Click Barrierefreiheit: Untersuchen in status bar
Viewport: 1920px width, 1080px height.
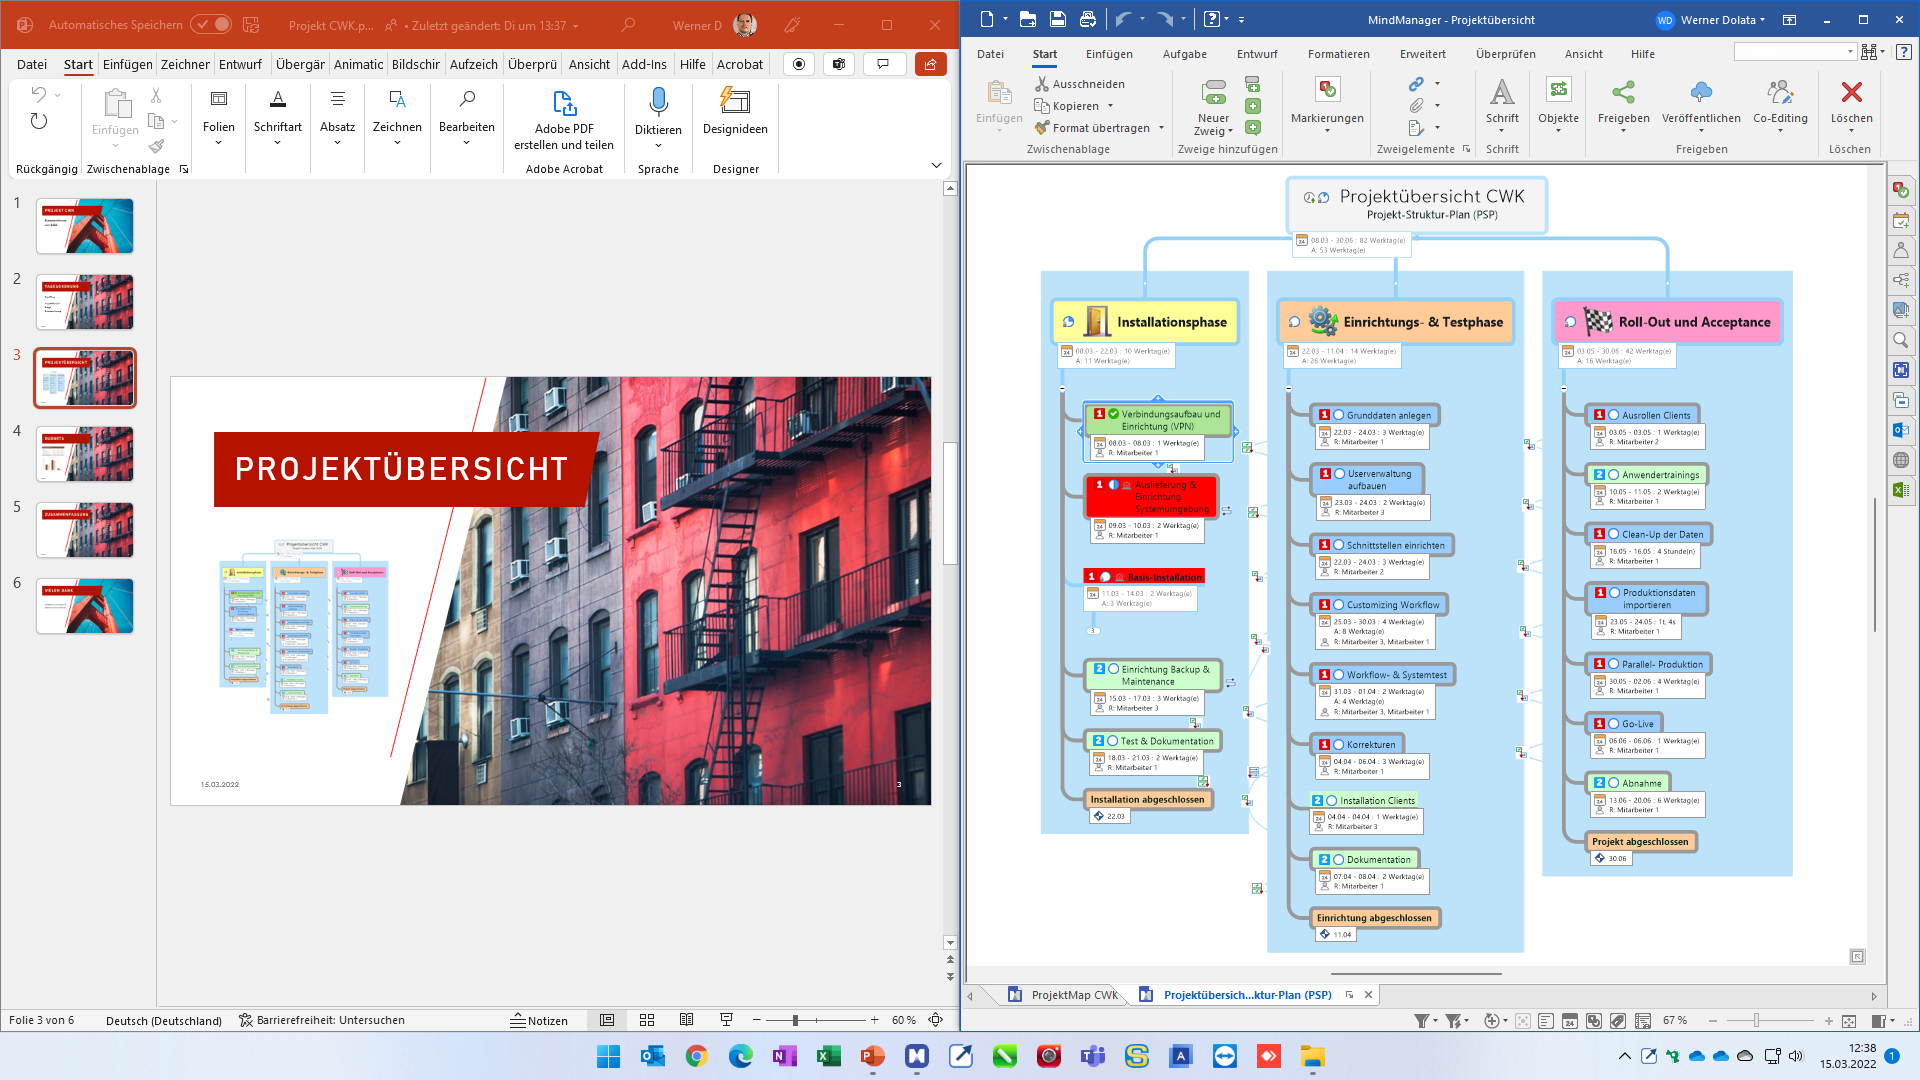point(321,1020)
